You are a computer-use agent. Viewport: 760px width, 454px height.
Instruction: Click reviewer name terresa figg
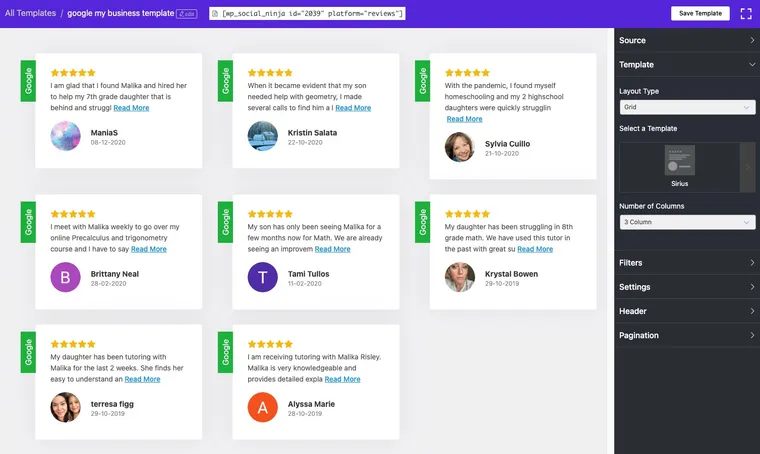point(112,404)
